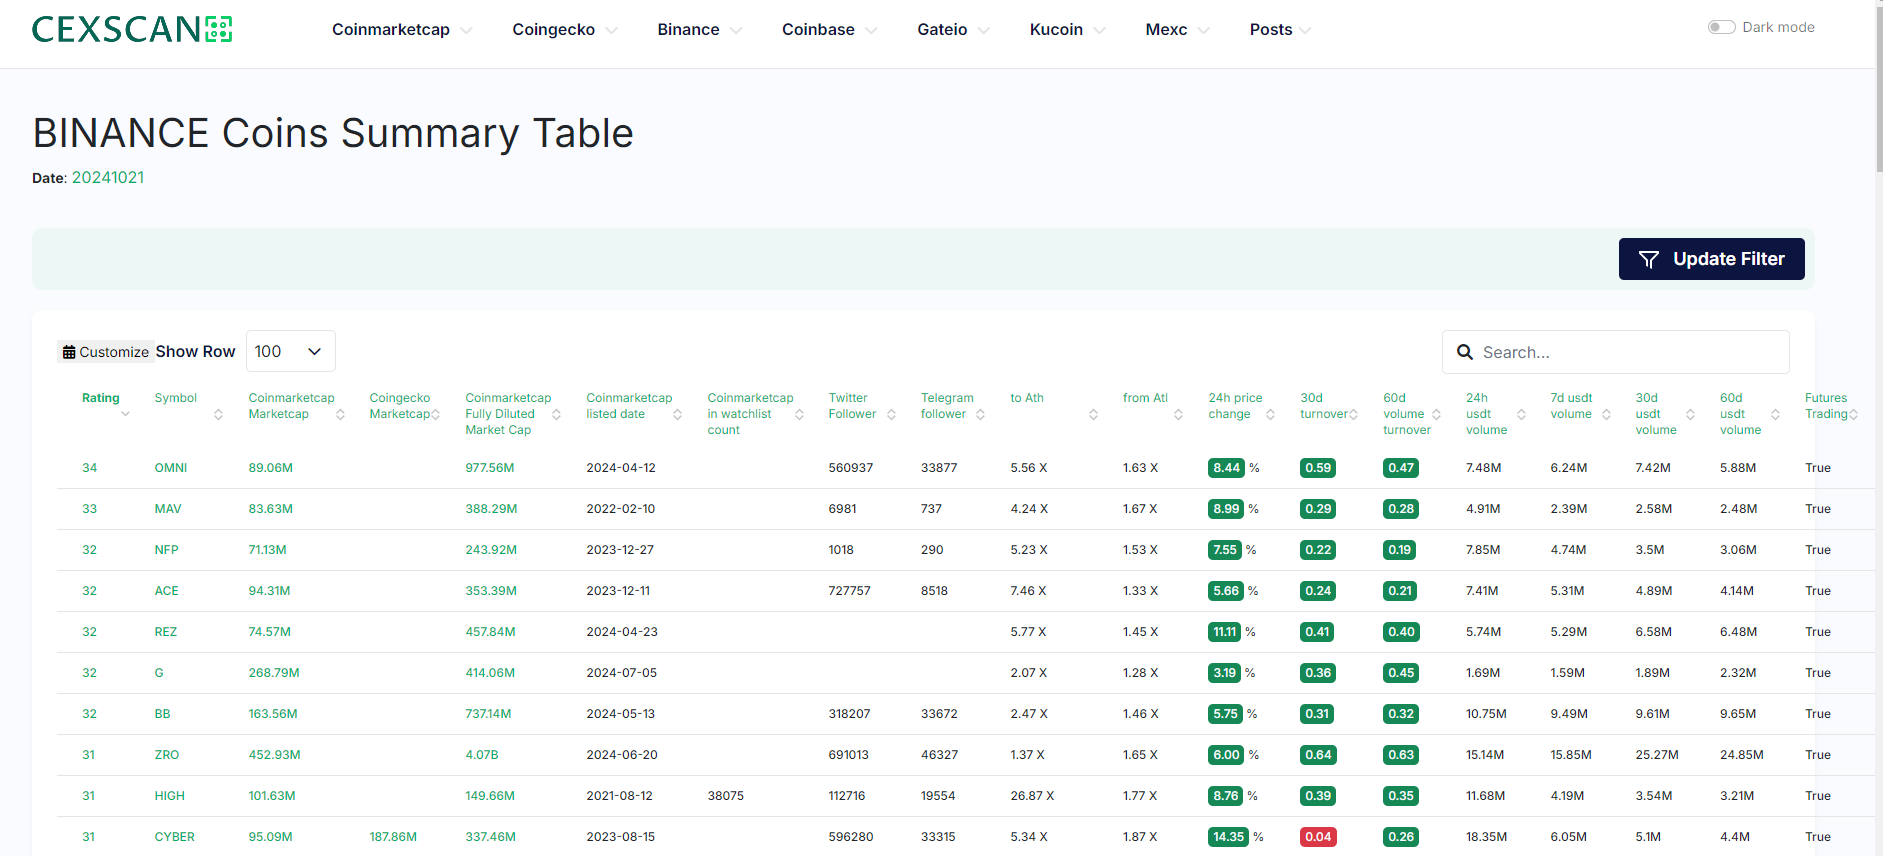Click the Coinbase menu chevron

(x=871, y=31)
